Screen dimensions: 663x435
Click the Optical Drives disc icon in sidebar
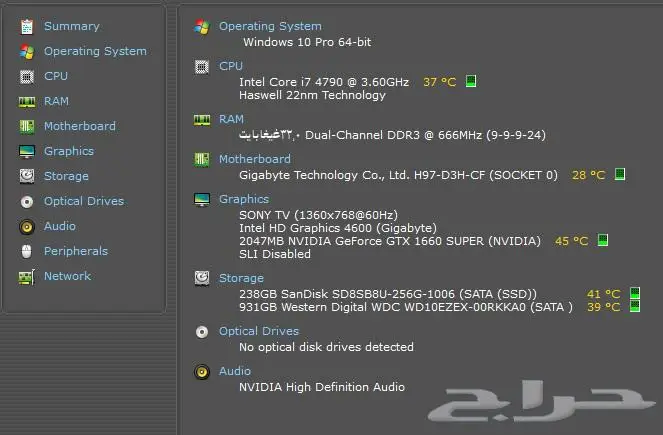click(x=26, y=201)
